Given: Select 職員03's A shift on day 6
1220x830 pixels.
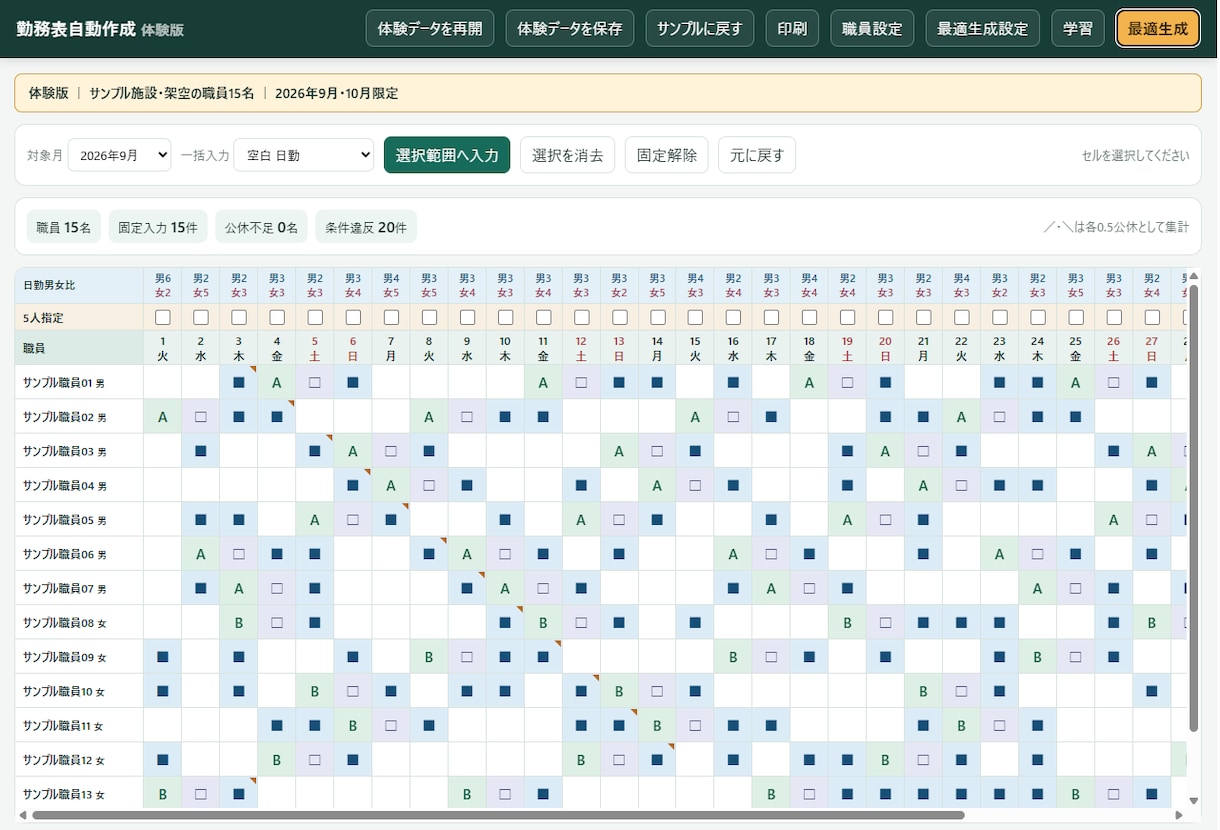Looking at the screenshot, I should click(353, 451).
